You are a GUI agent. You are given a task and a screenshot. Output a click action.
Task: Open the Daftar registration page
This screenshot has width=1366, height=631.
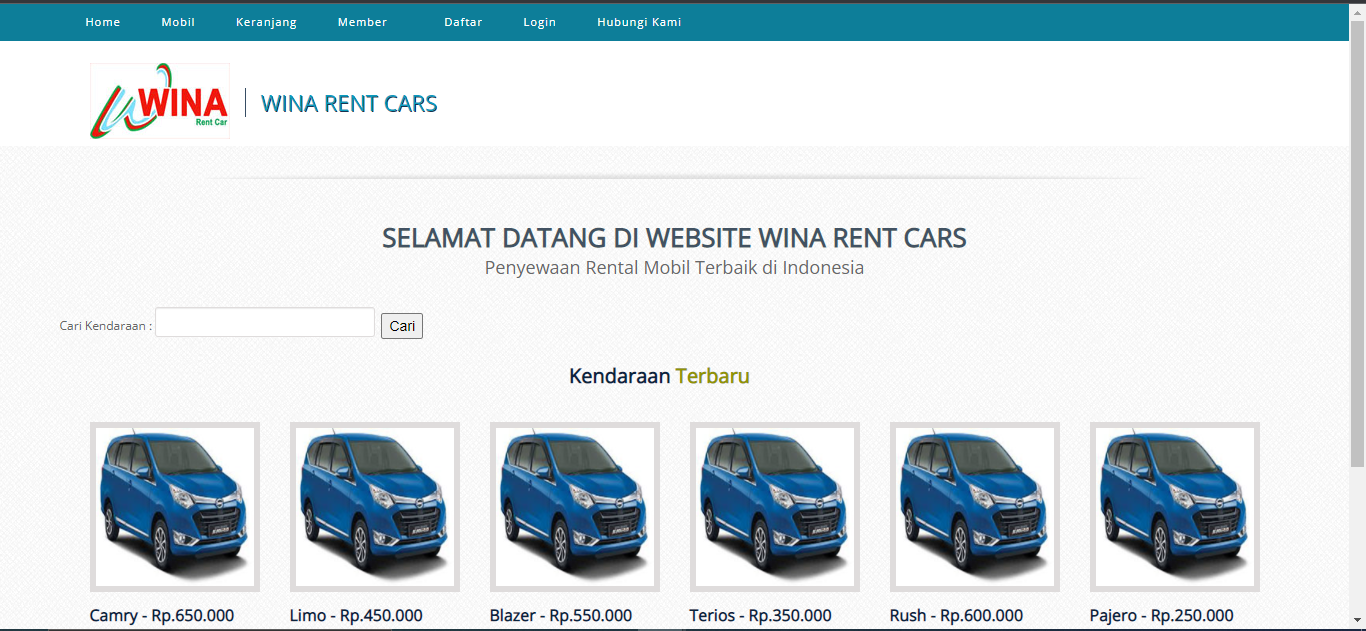[x=463, y=22]
